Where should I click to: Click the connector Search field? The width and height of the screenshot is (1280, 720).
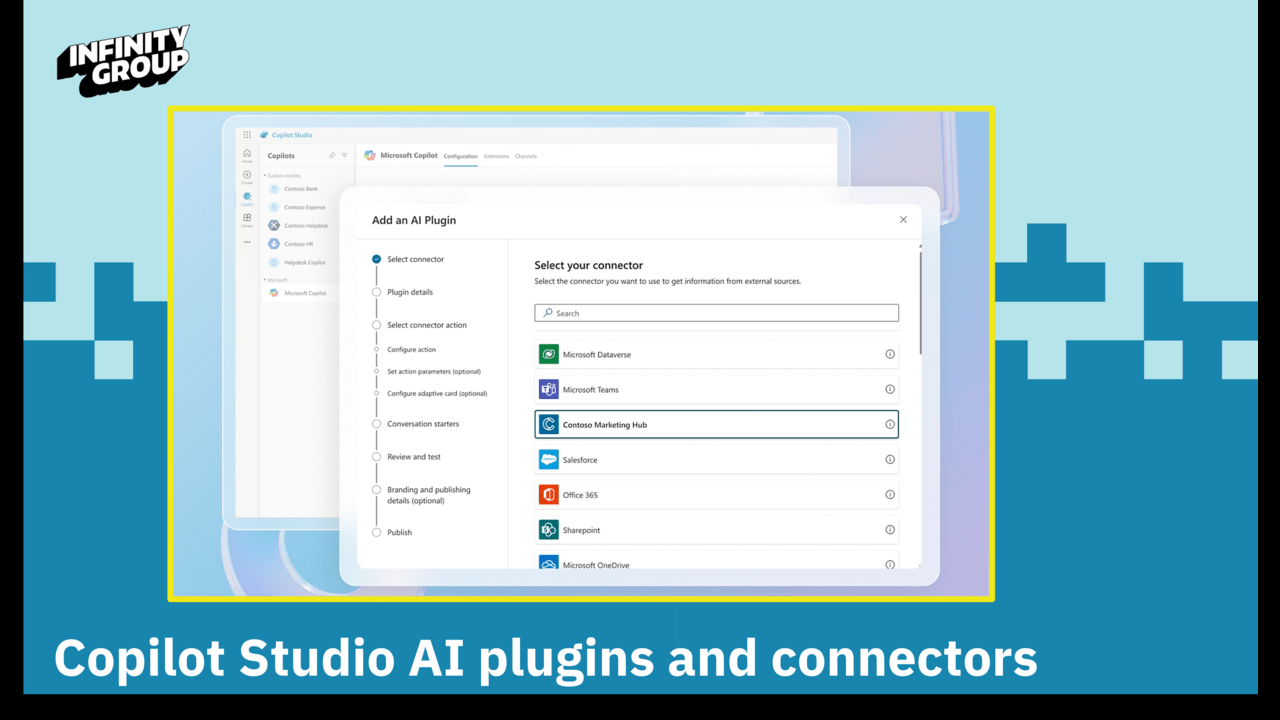point(716,313)
